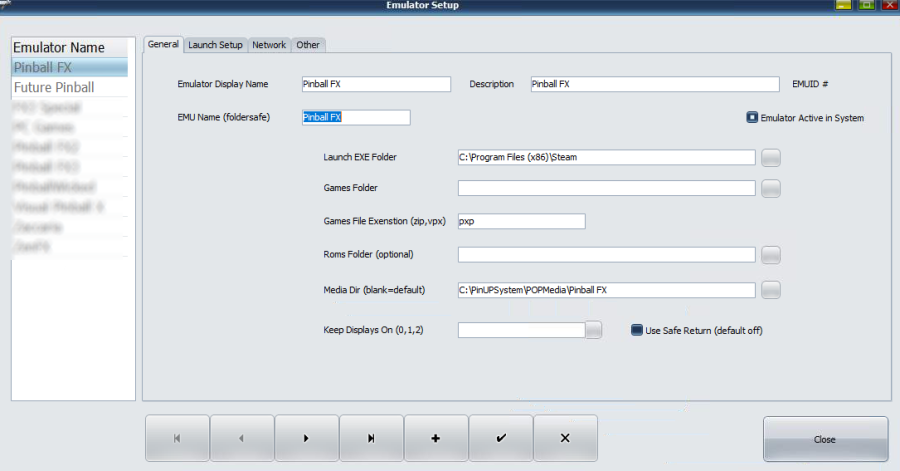Screen dimensions: 900x471
Task: Browse for Media Dir path
Action: coord(771,290)
